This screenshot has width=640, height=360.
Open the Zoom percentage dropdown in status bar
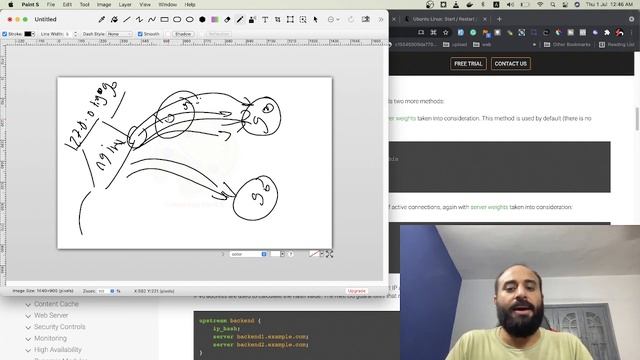[x=106, y=291]
